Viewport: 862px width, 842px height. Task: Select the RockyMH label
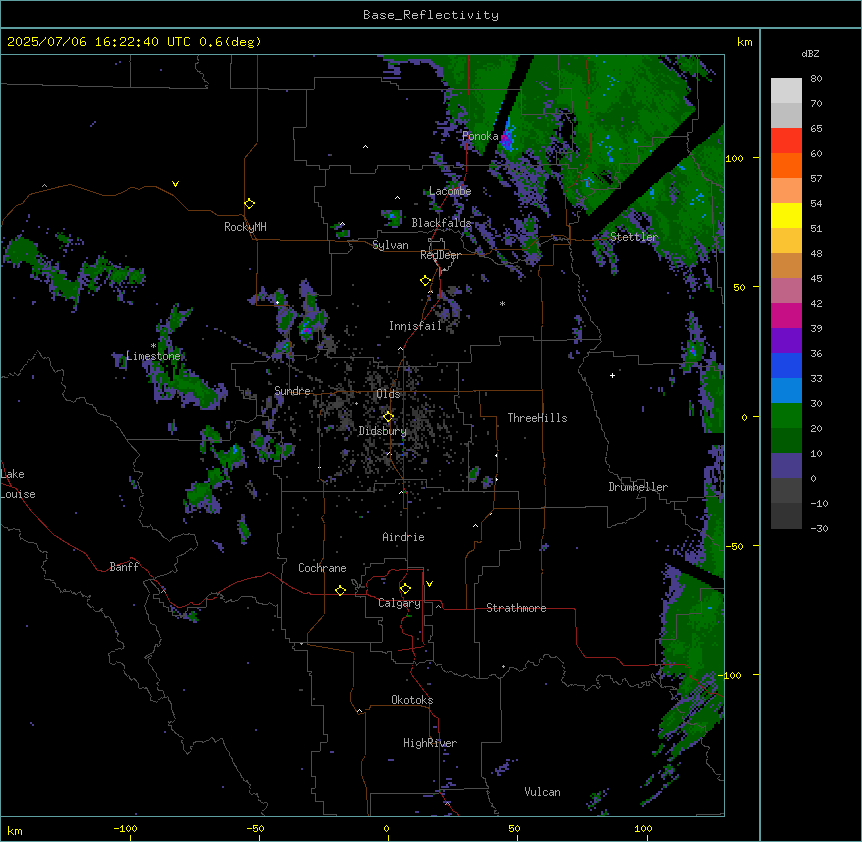pyautogui.click(x=245, y=227)
